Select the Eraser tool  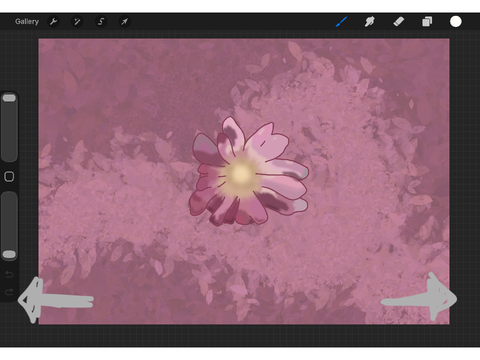(399, 22)
